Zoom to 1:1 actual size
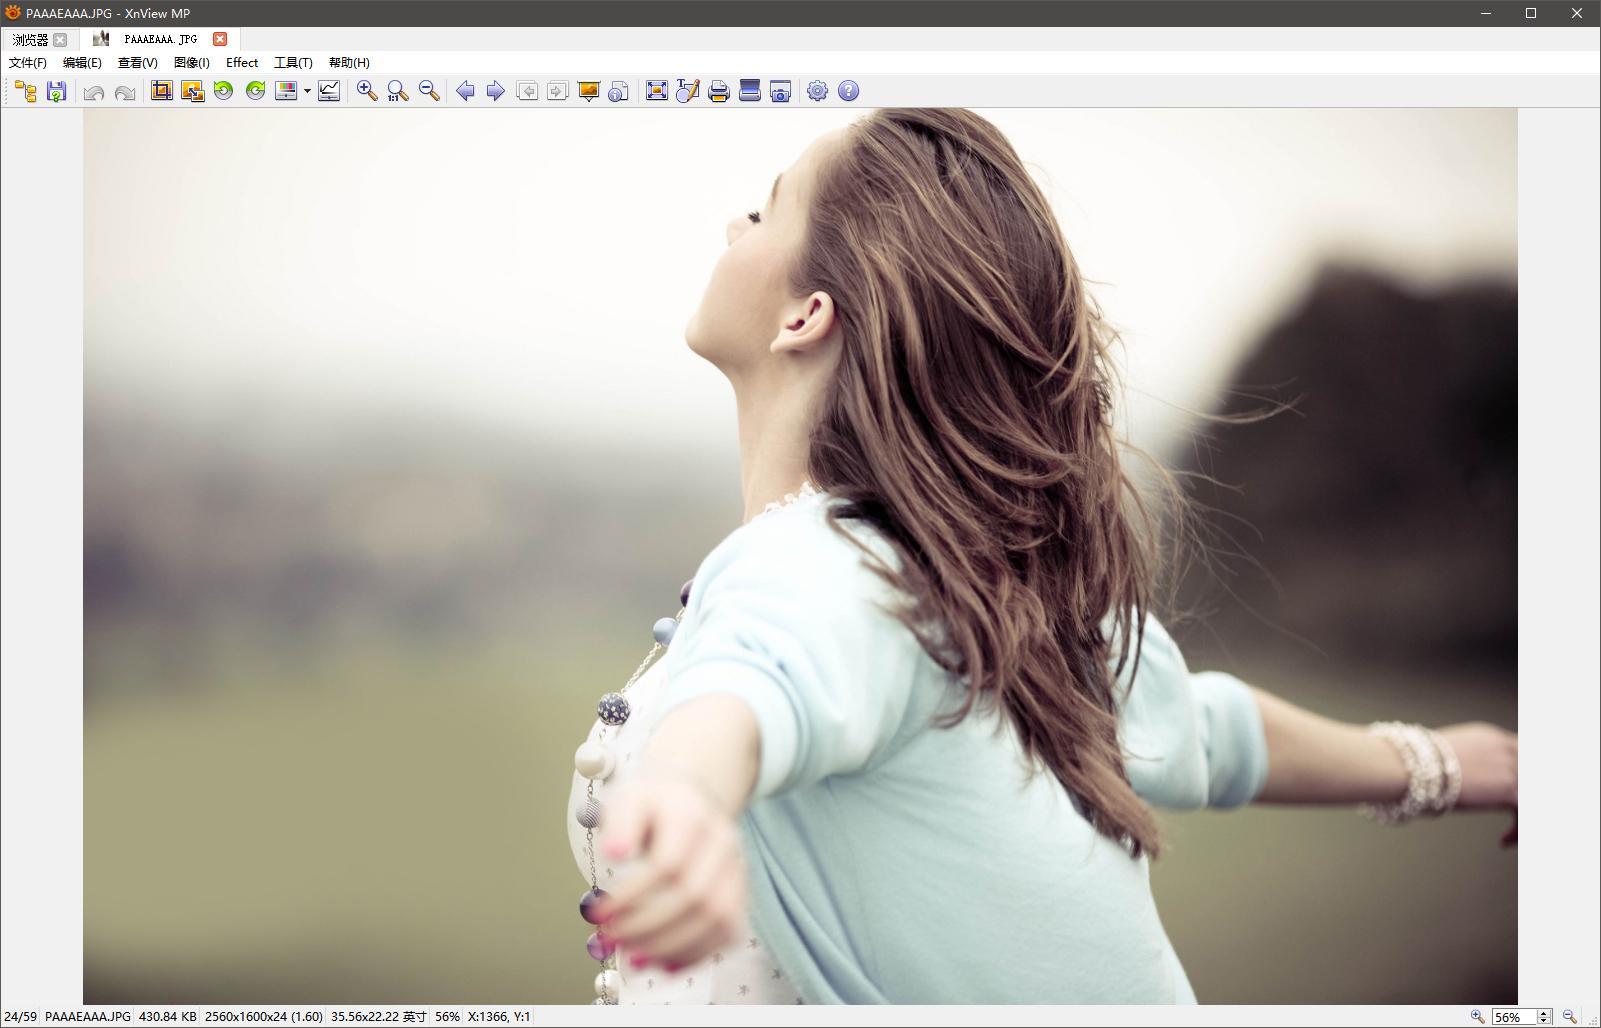The height and width of the screenshot is (1028, 1601). click(398, 91)
